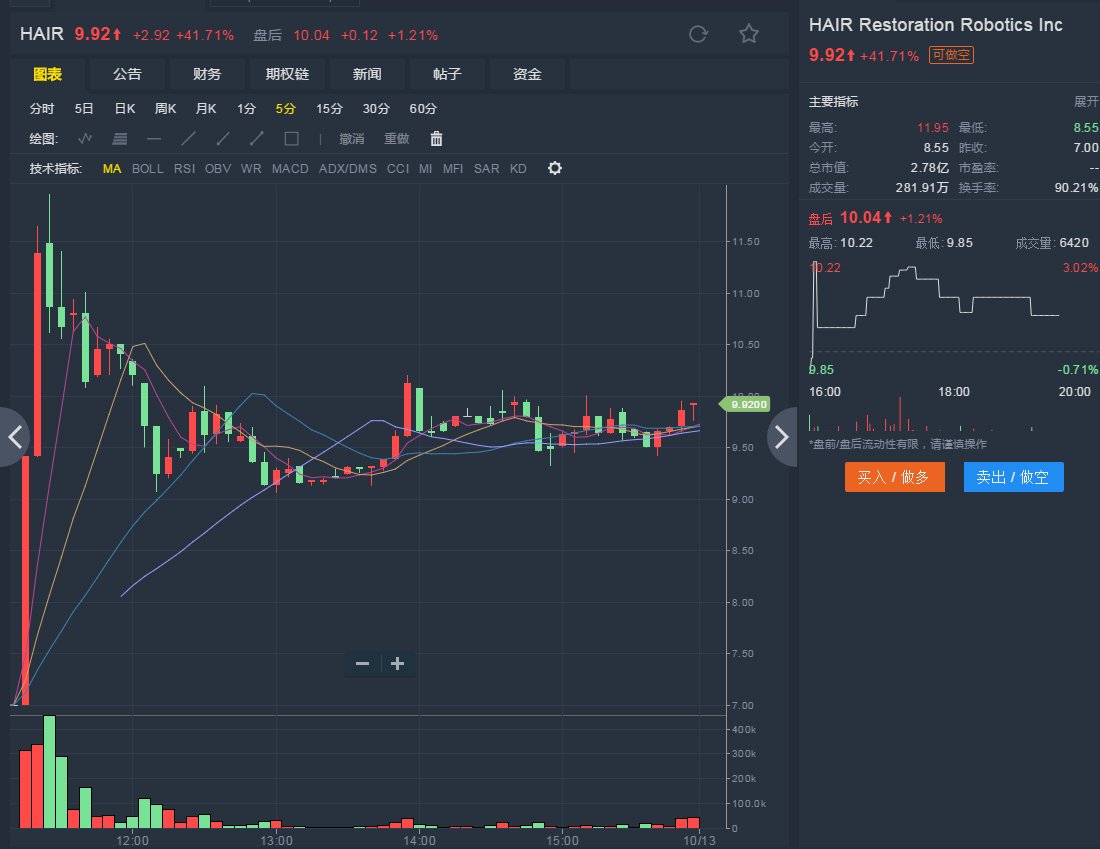Select the horizontal line drawing tool

(154, 139)
